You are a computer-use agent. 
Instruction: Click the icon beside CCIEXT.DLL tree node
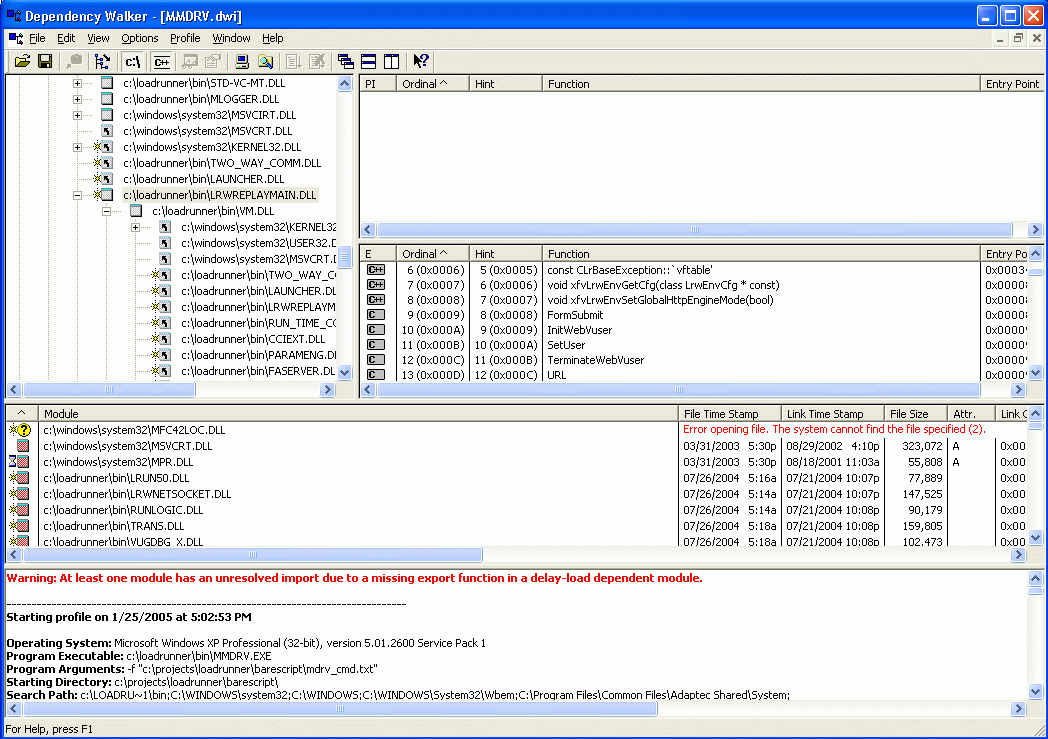point(161,339)
